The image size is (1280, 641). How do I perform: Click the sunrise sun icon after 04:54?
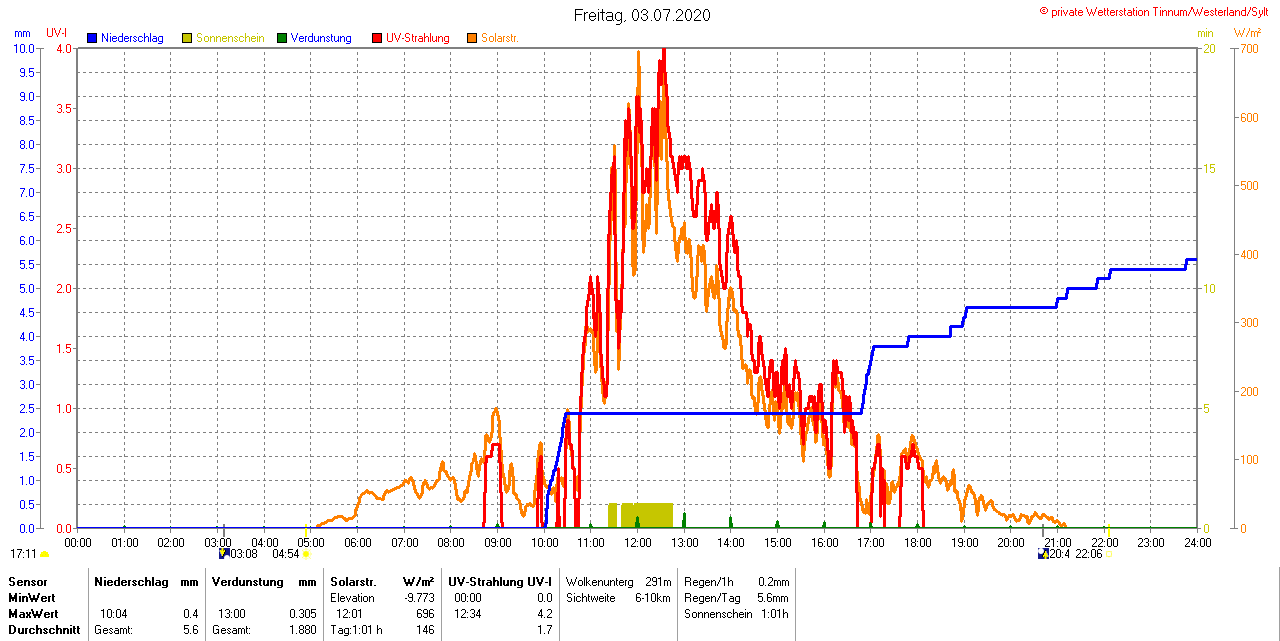pos(307,553)
